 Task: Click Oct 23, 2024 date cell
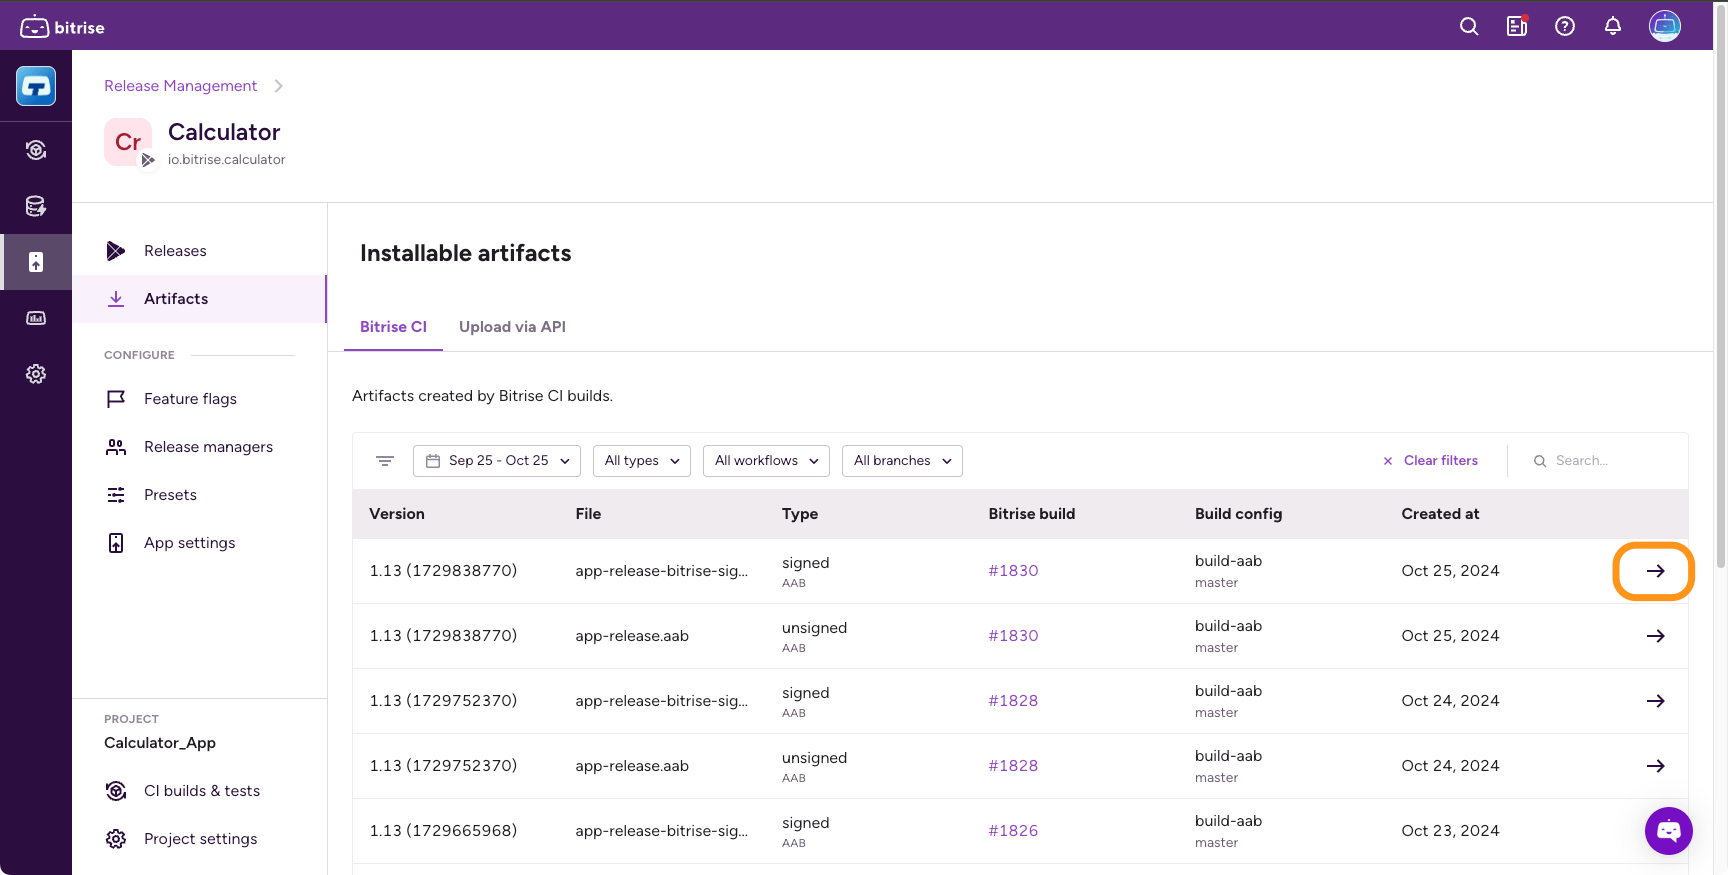point(1450,831)
